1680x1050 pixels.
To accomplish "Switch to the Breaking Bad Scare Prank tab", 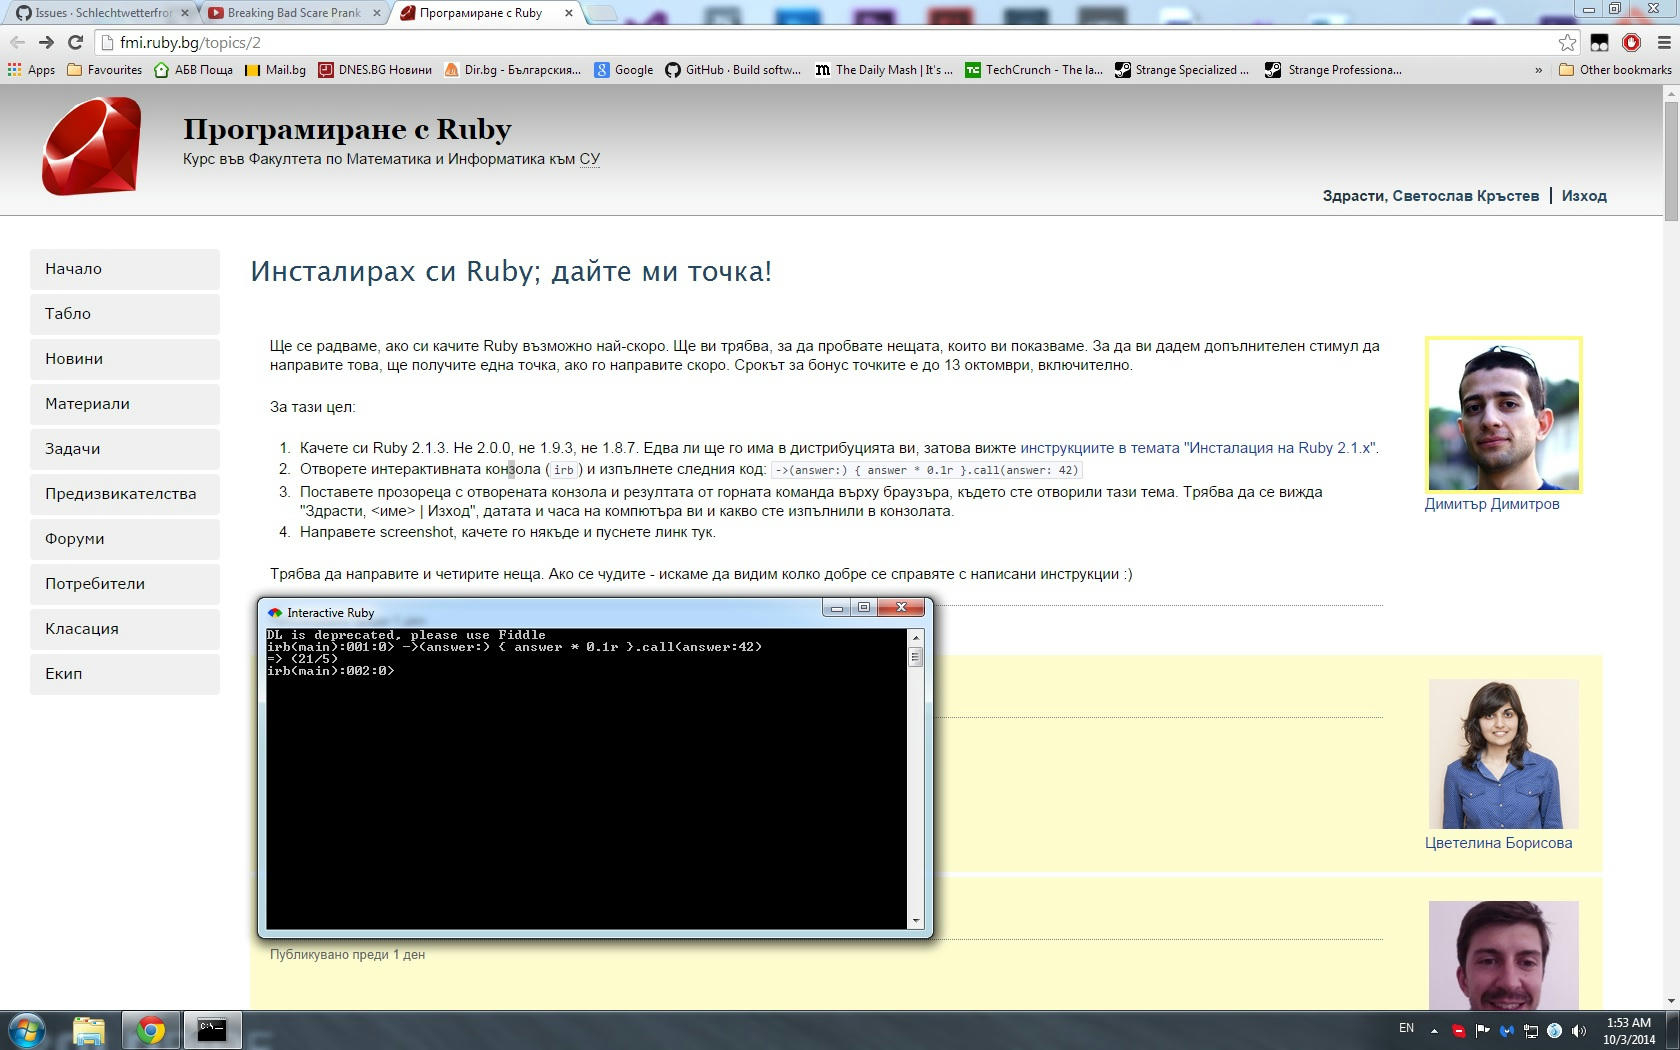I will click(x=292, y=13).
